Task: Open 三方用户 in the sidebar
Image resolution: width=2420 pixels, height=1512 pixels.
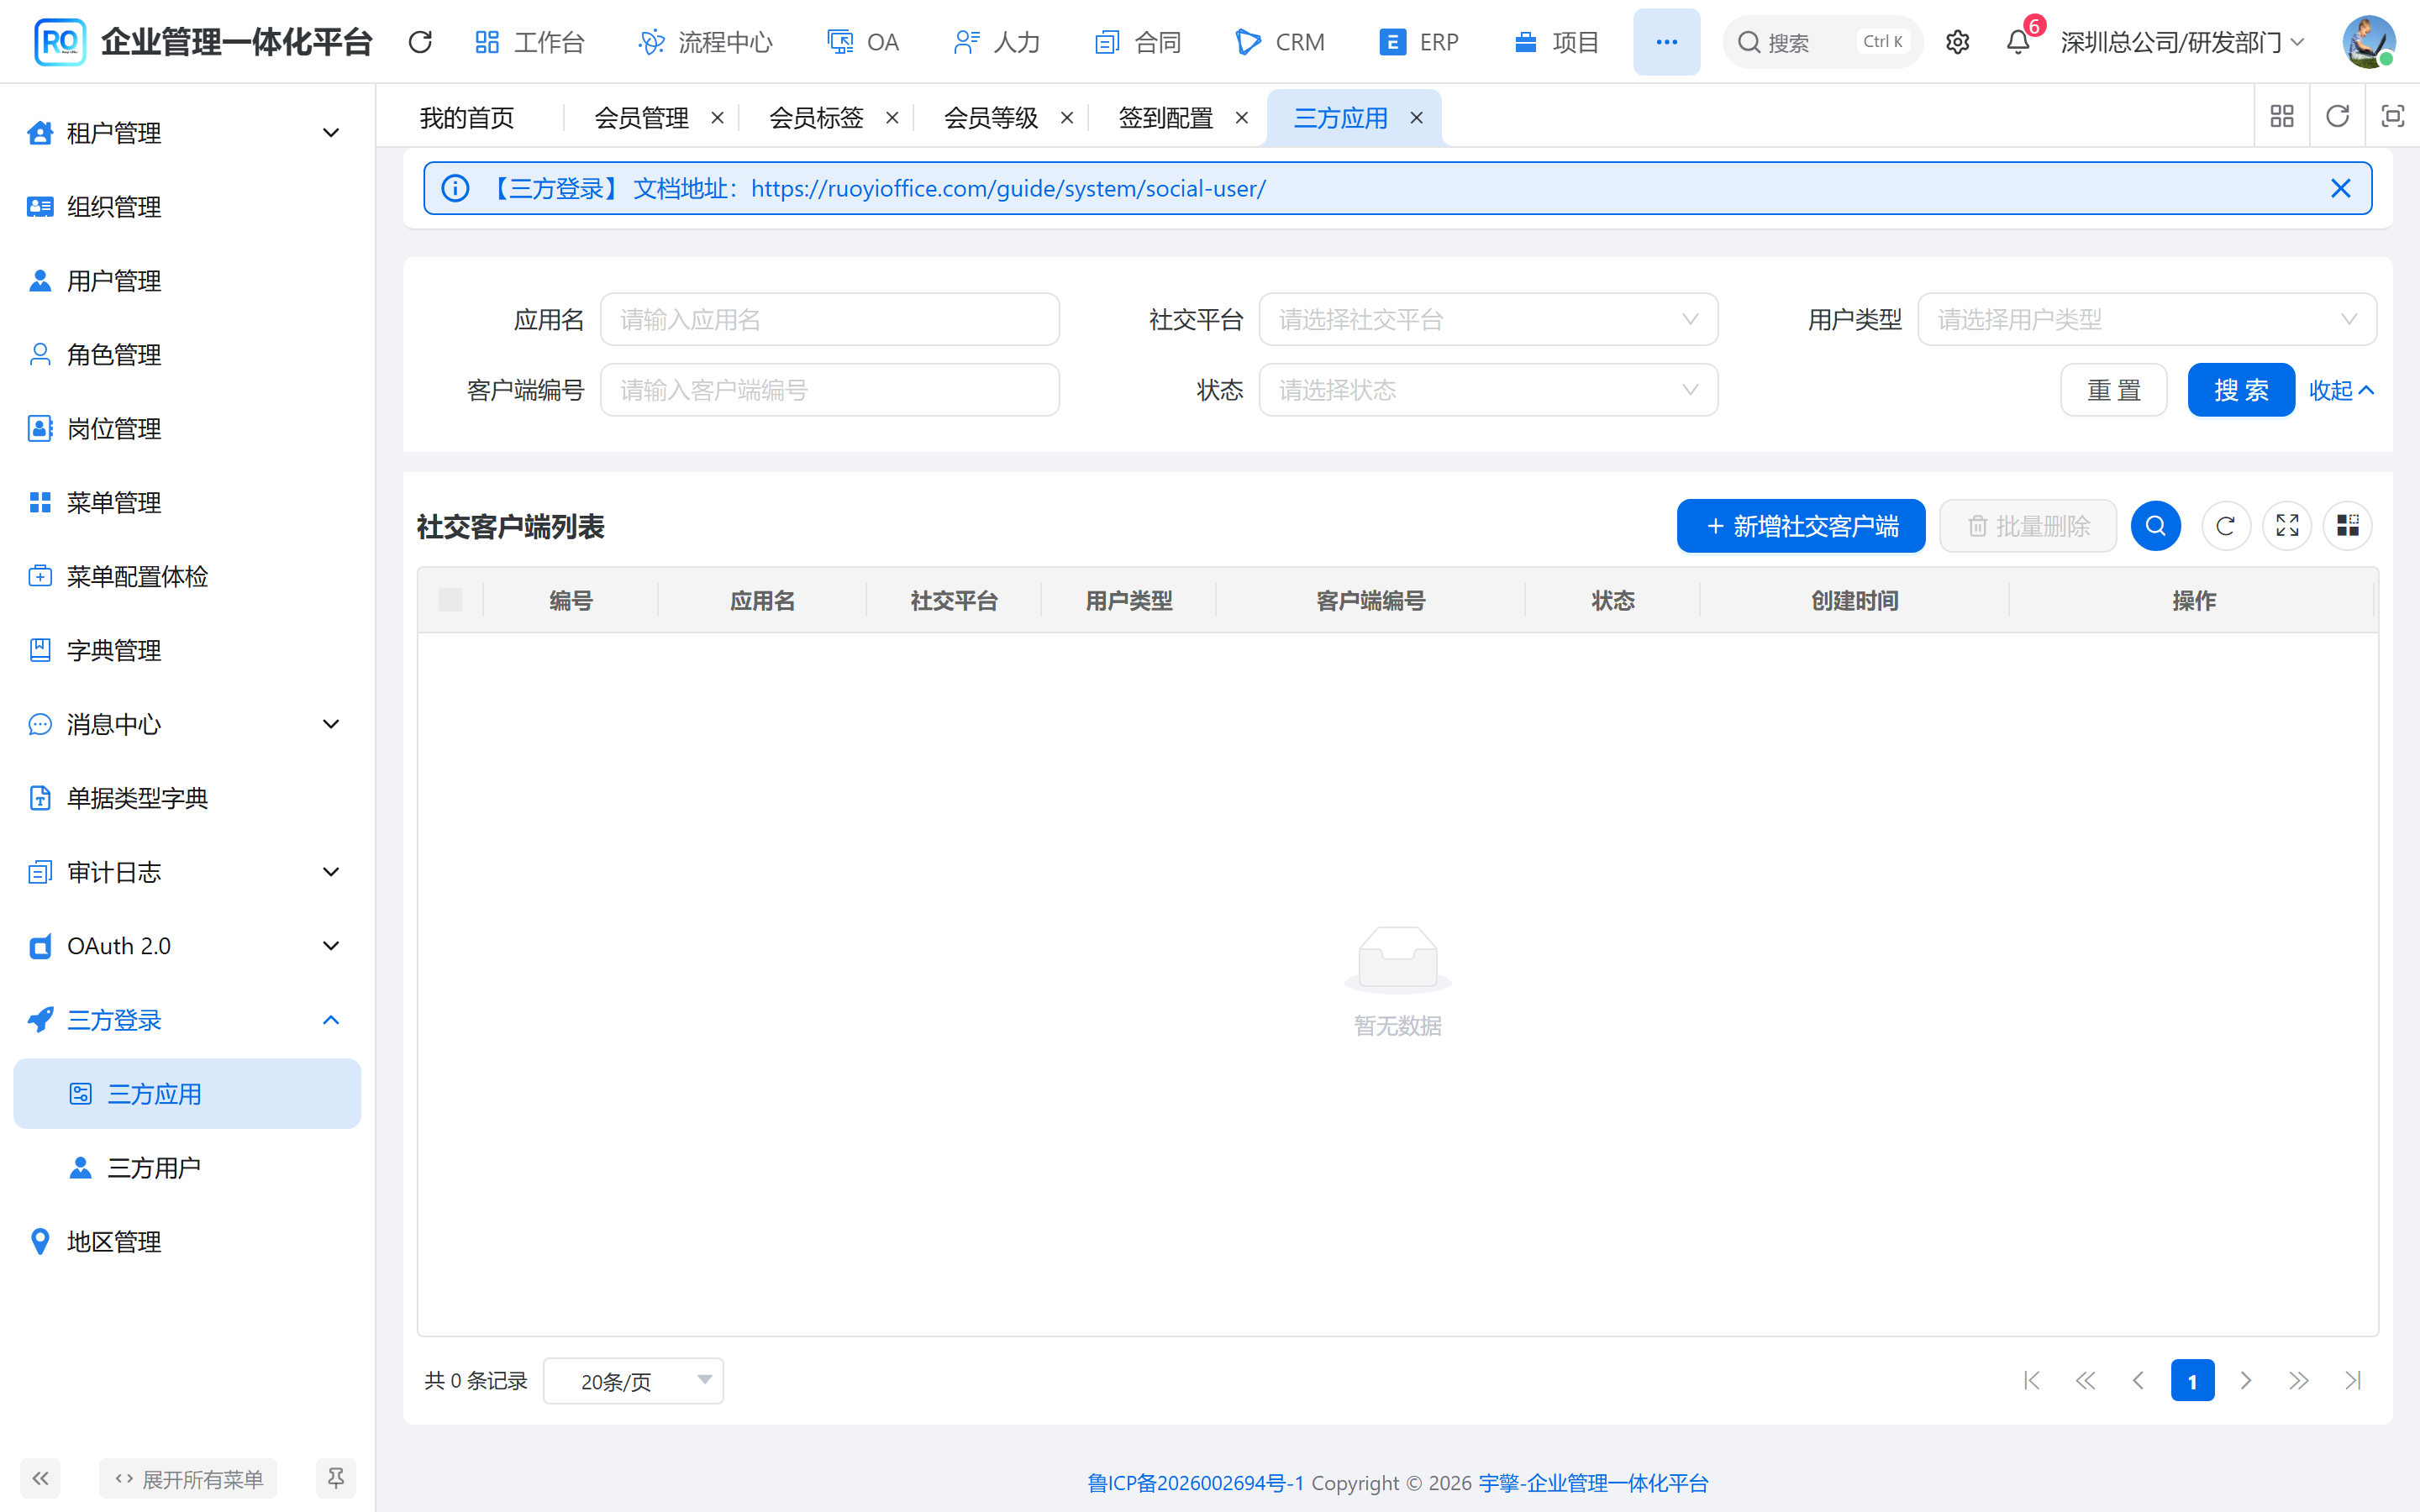Action: point(187,1168)
